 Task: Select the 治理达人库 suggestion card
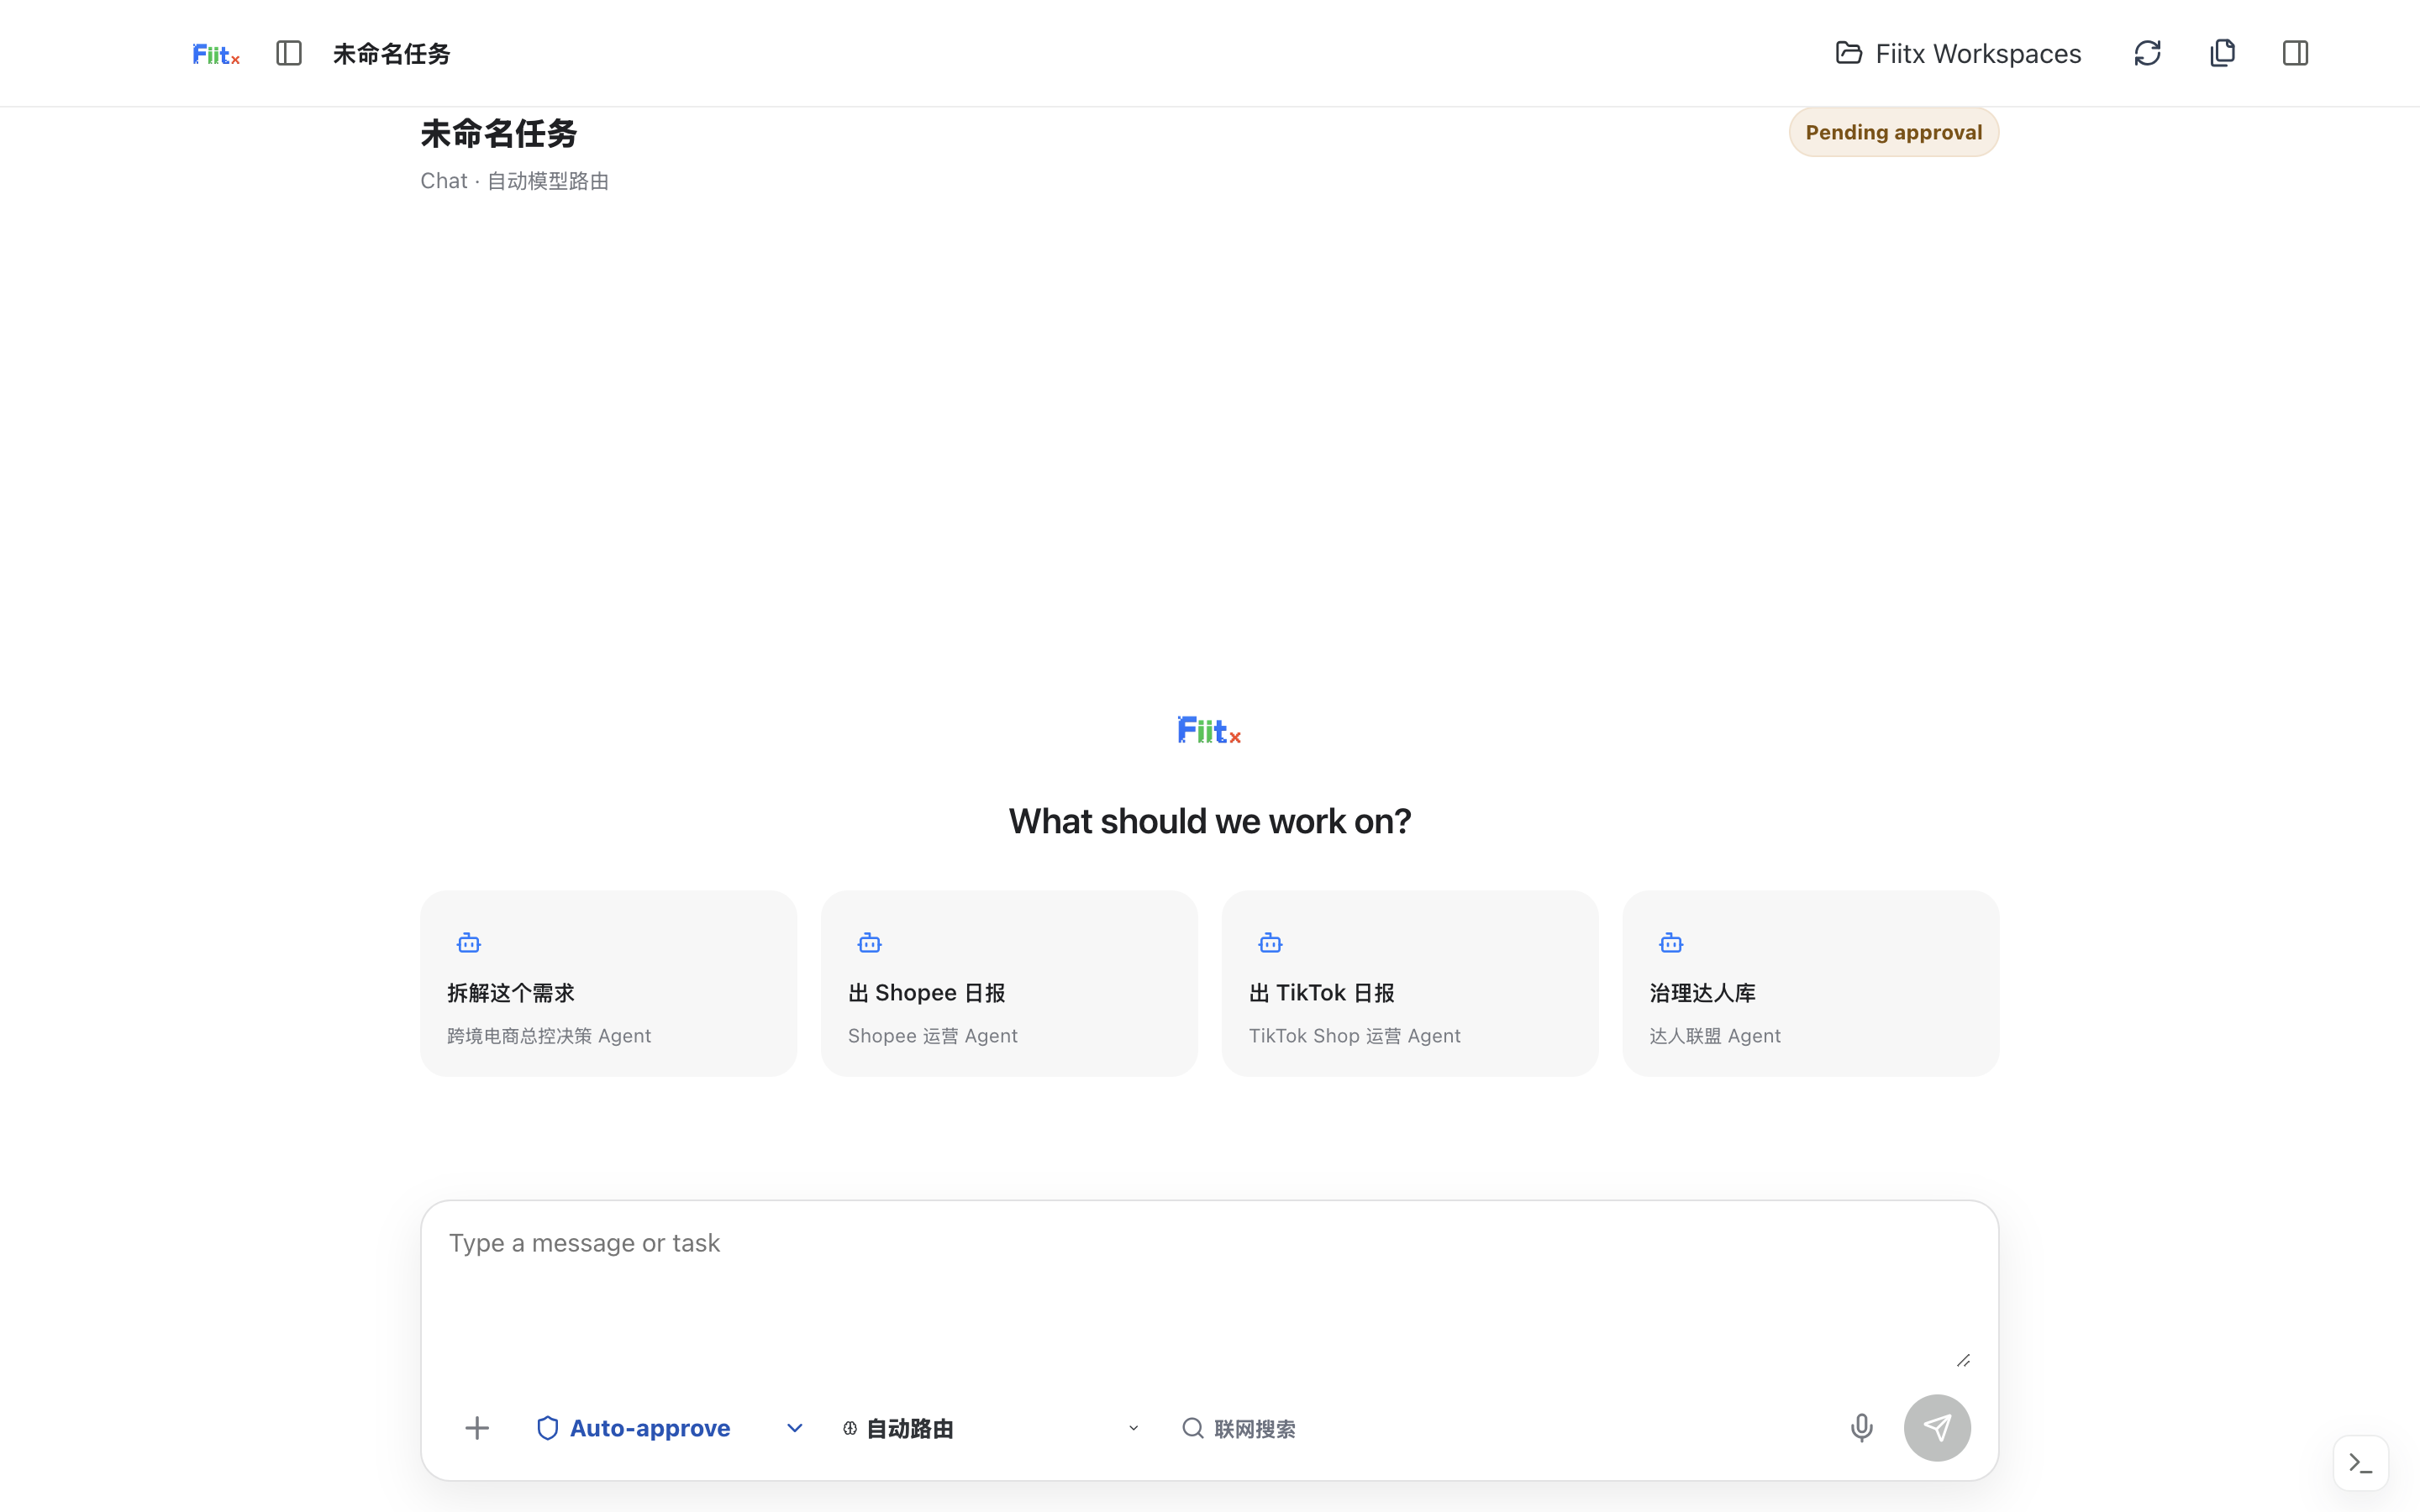point(1811,983)
